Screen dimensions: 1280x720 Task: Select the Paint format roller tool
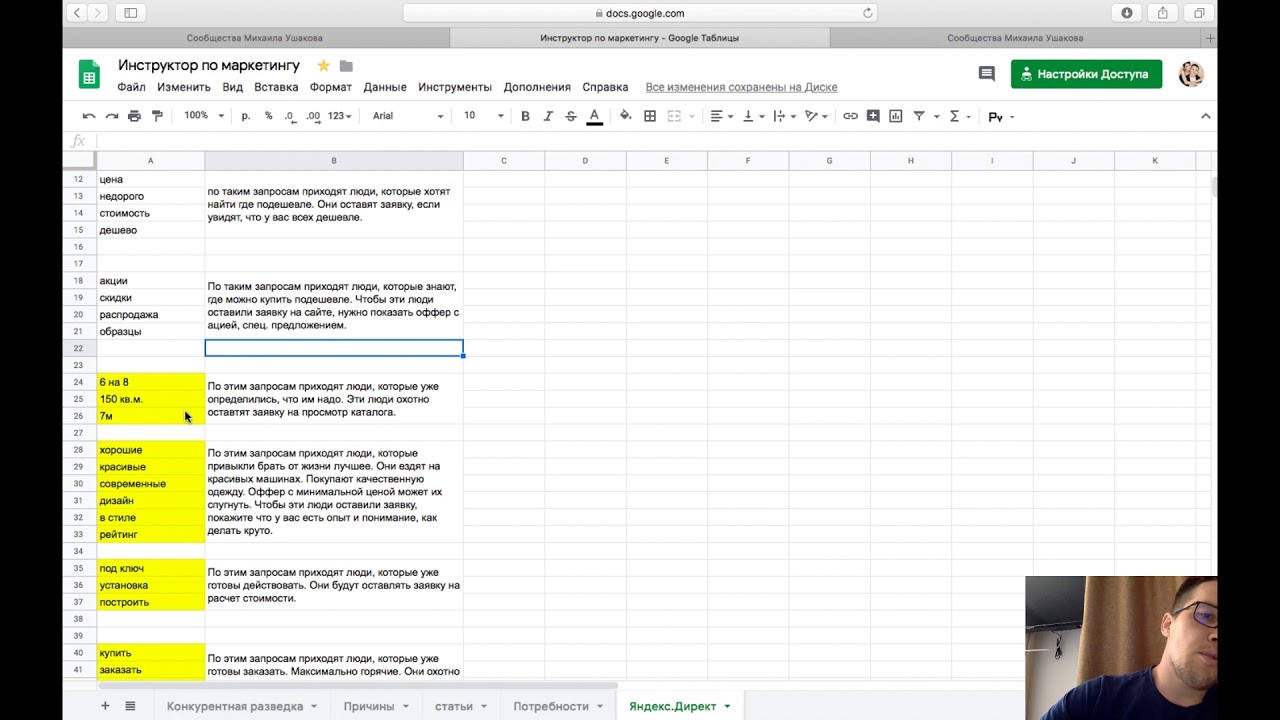pos(157,116)
